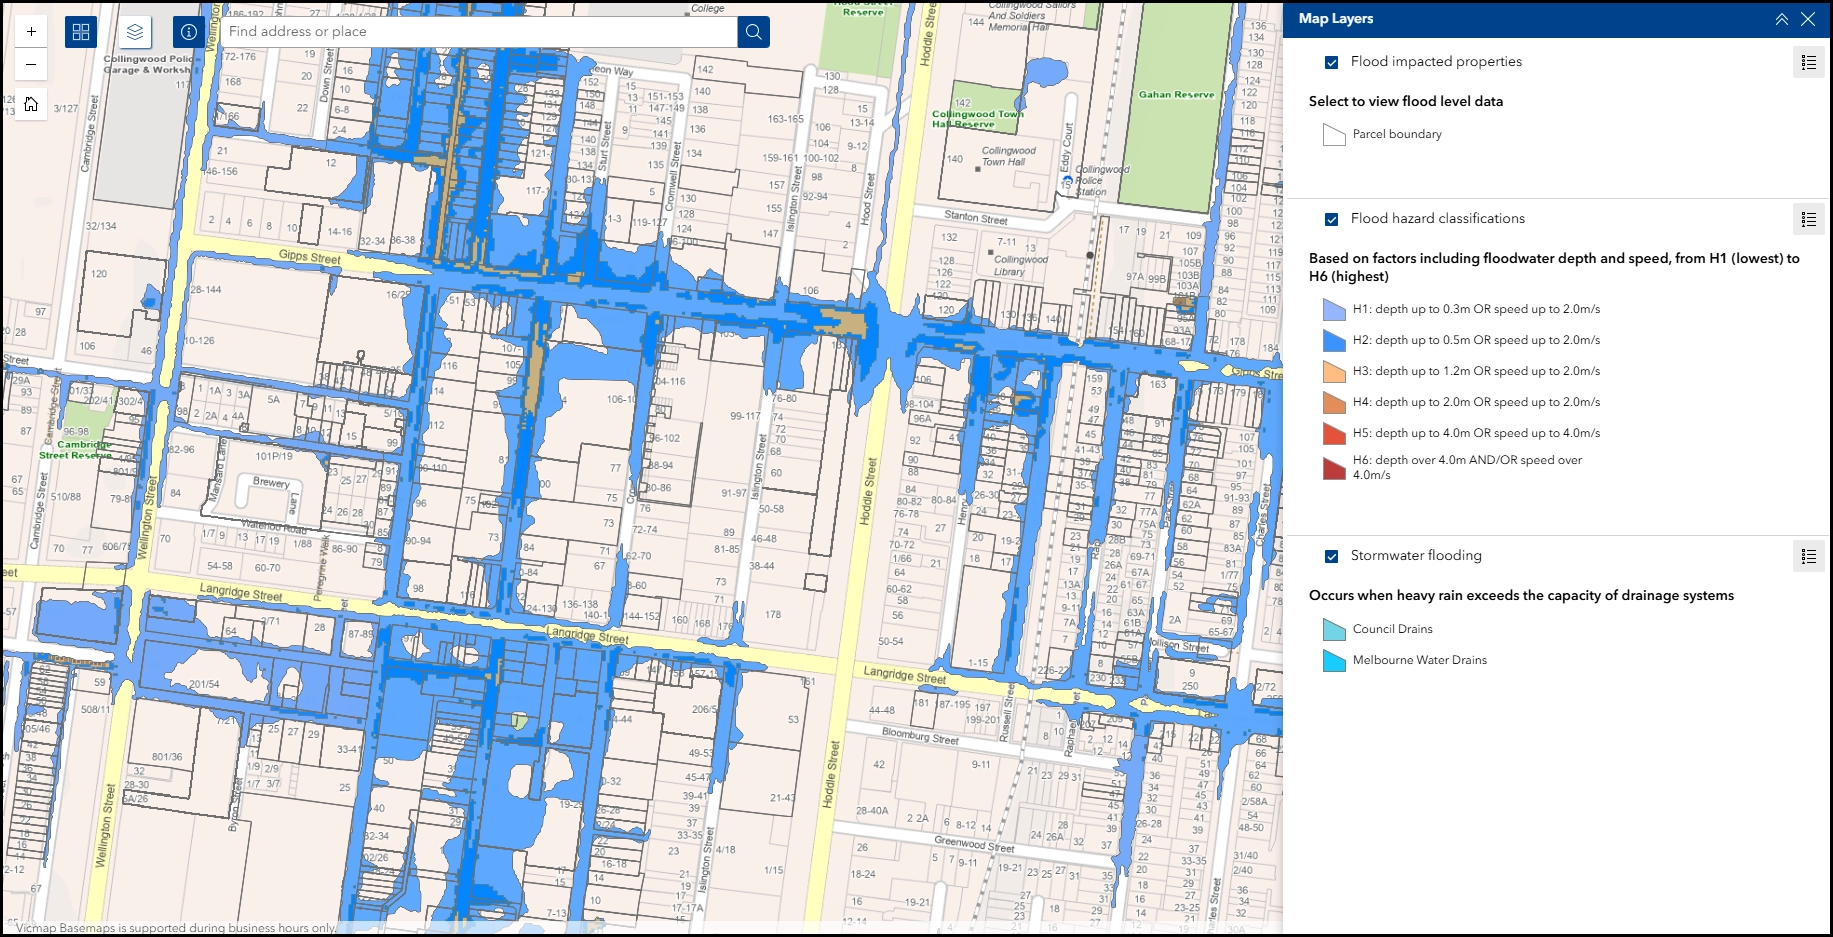Click the Vicmap Basemaps notice text
Image resolution: width=1833 pixels, height=937 pixels.
[x=177, y=928]
